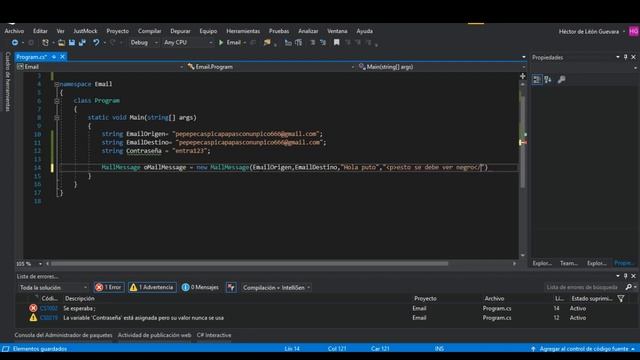Open the Archivo menu

coord(14,31)
